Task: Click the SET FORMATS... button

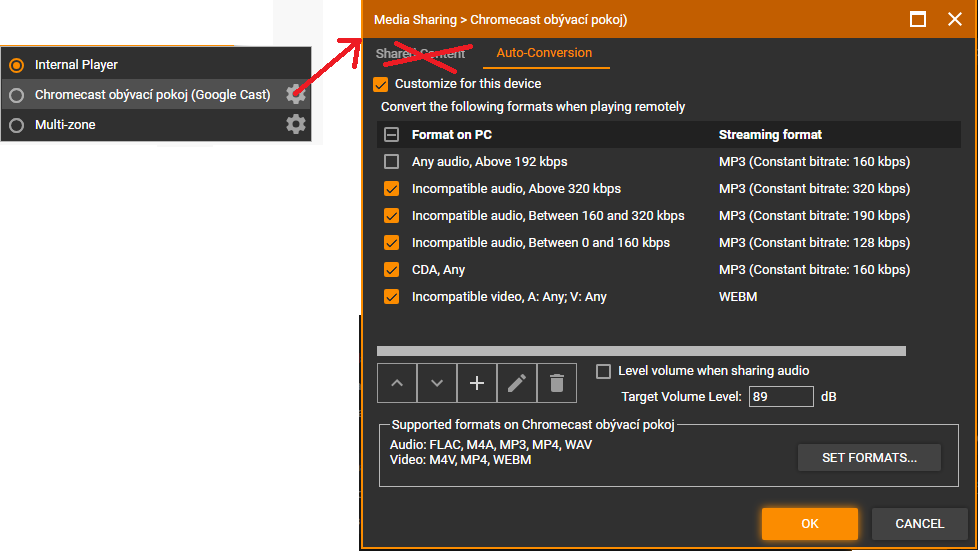Action: coord(868,458)
